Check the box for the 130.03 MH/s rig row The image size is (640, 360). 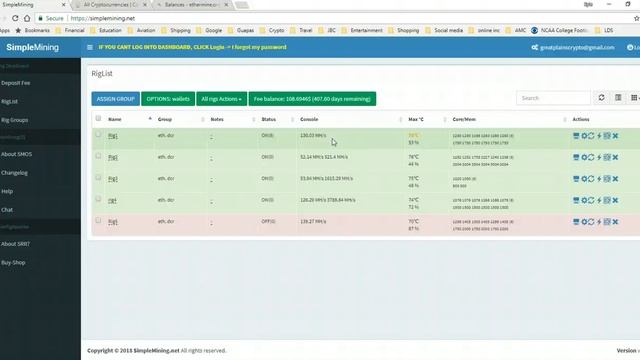98,134
